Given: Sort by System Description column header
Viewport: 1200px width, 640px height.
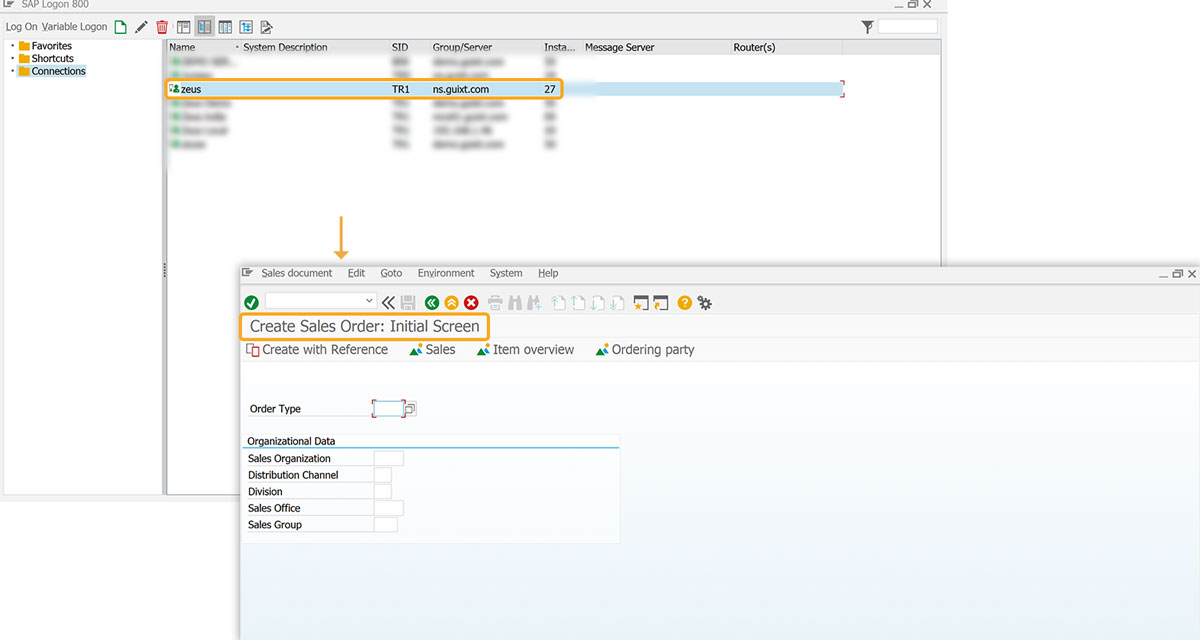Looking at the screenshot, I should tap(314, 47).
